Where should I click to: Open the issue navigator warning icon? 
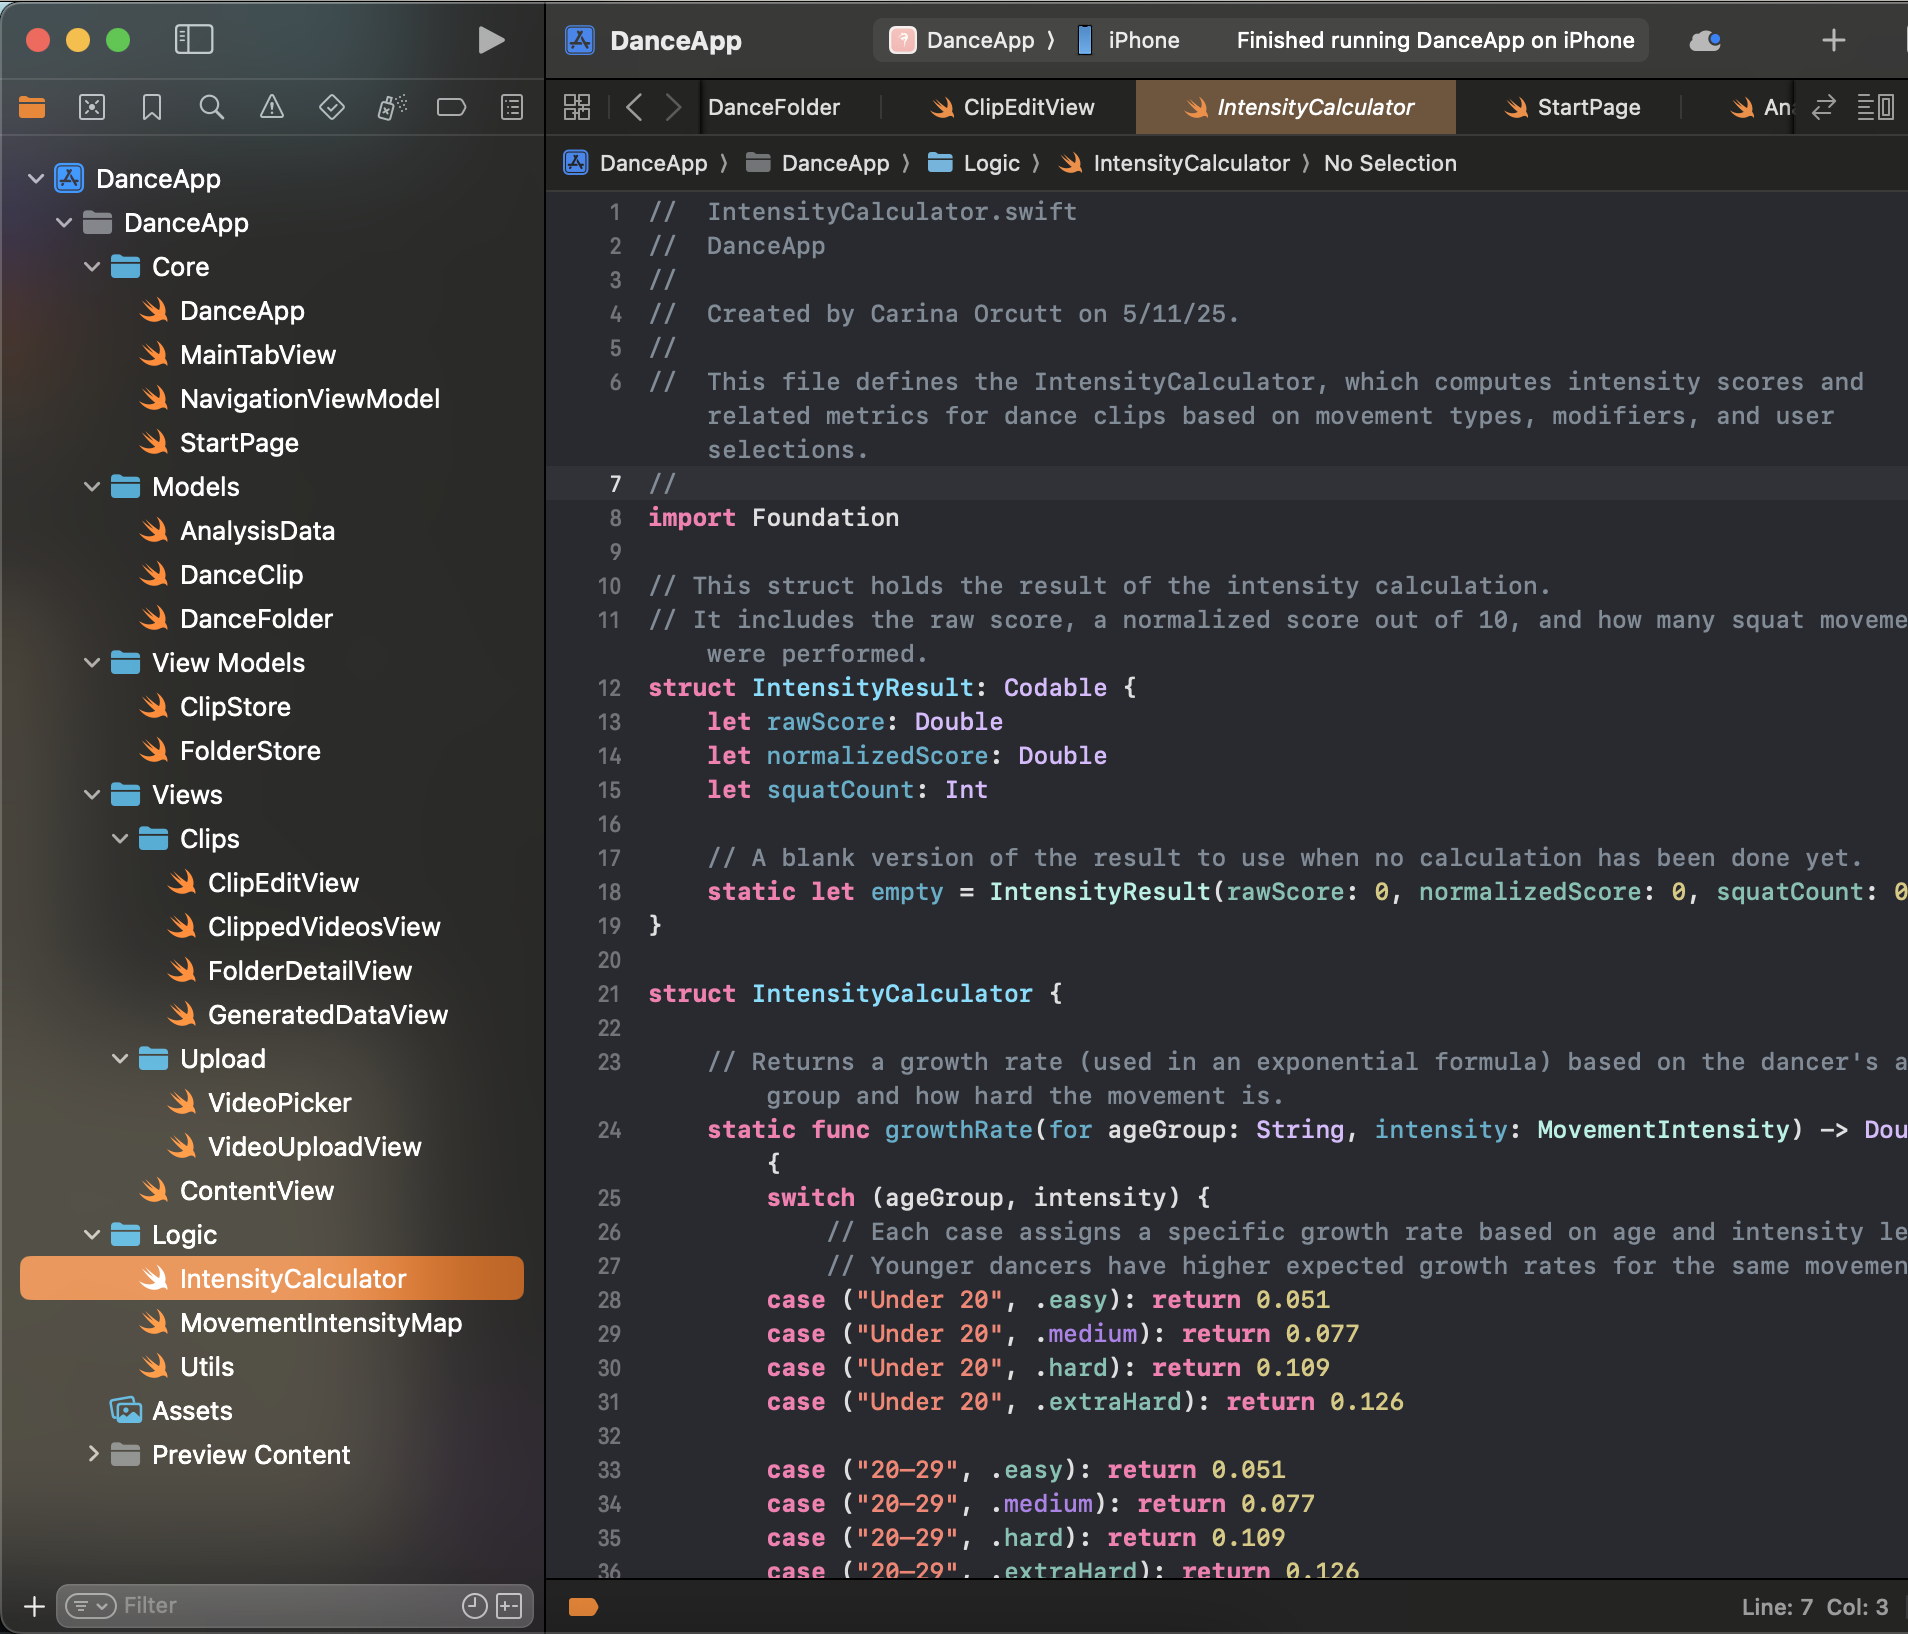tap(272, 107)
